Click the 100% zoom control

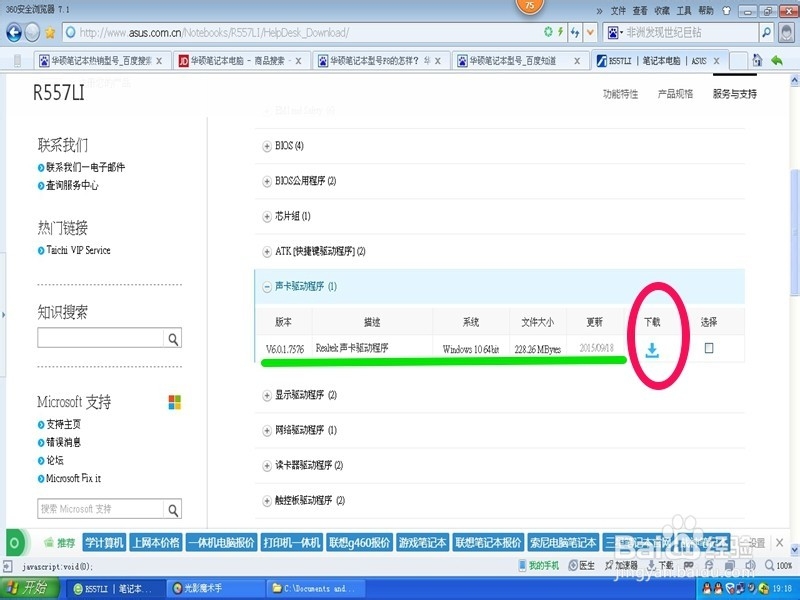779,565
